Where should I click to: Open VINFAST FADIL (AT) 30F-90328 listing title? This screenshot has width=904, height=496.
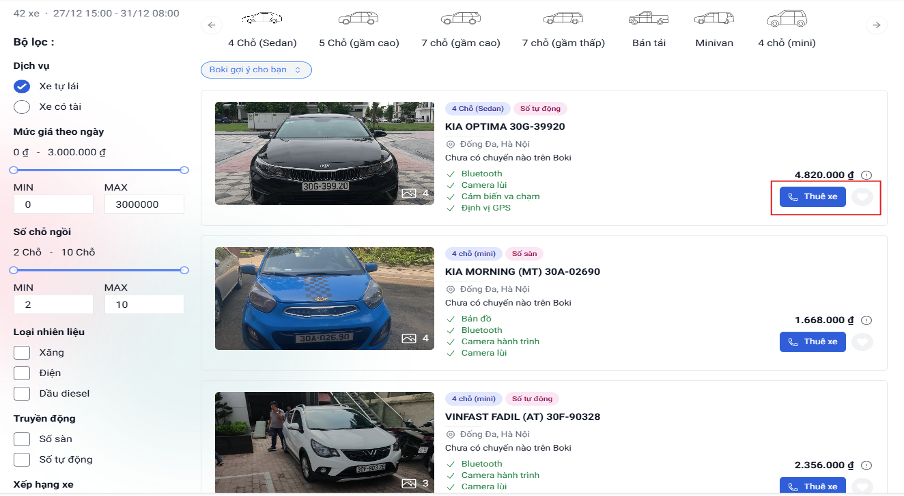point(522,416)
